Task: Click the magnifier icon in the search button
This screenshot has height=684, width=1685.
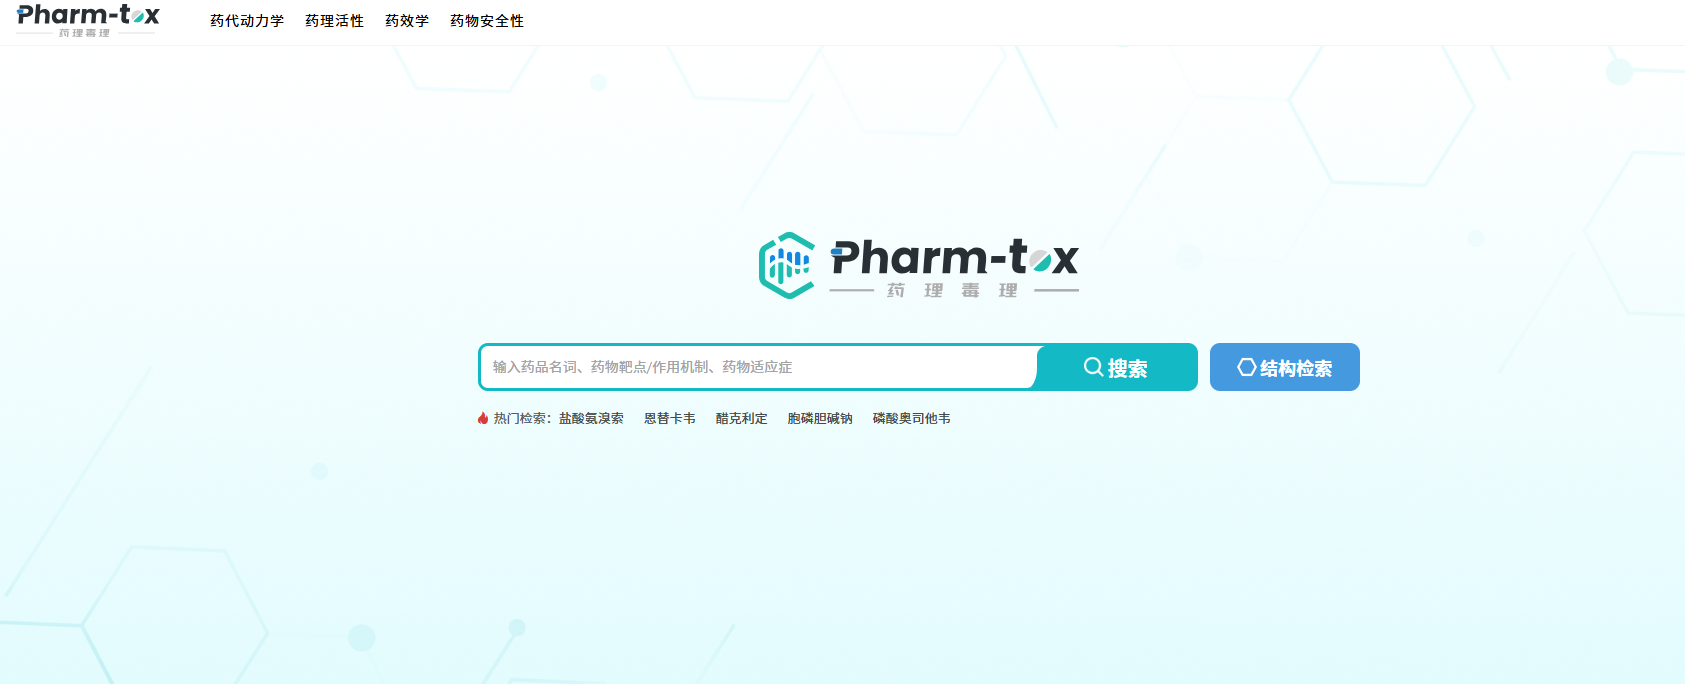Action: 1093,367
